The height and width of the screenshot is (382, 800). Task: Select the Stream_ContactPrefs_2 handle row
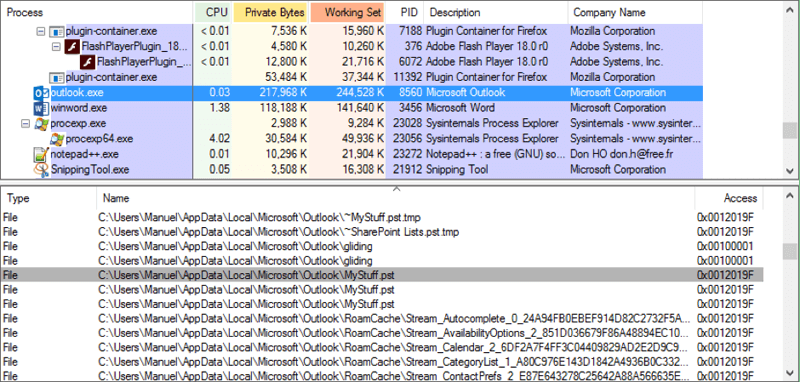pyautogui.click(x=382, y=376)
